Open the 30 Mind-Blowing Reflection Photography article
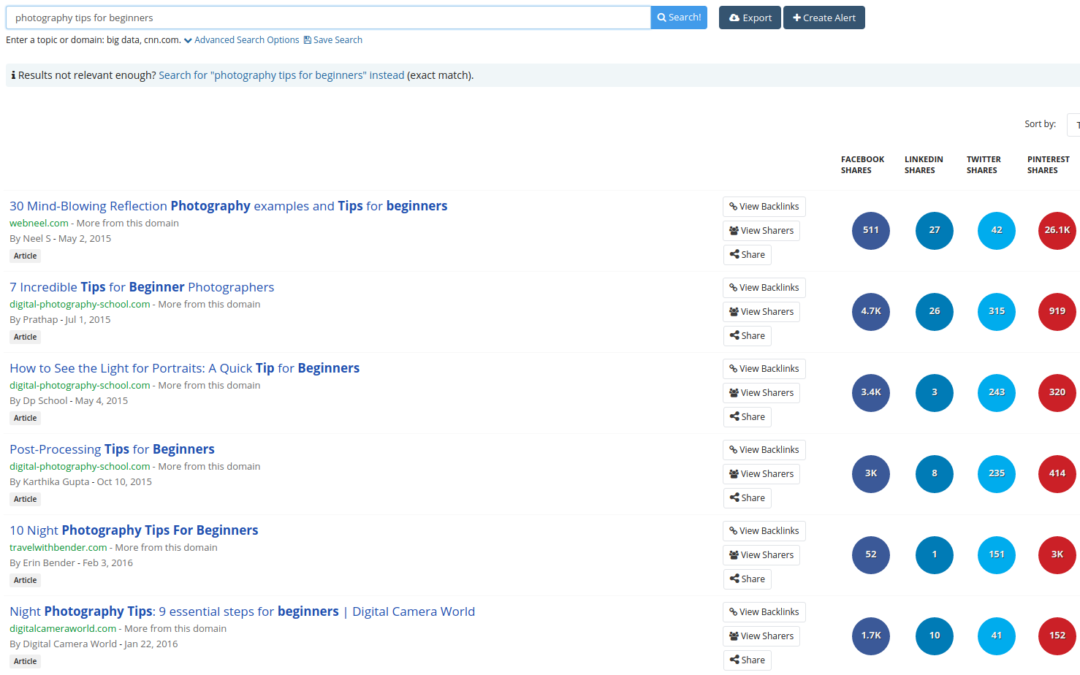Image resolution: width=1080 pixels, height=675 pixels. click(x=228, y=206)
